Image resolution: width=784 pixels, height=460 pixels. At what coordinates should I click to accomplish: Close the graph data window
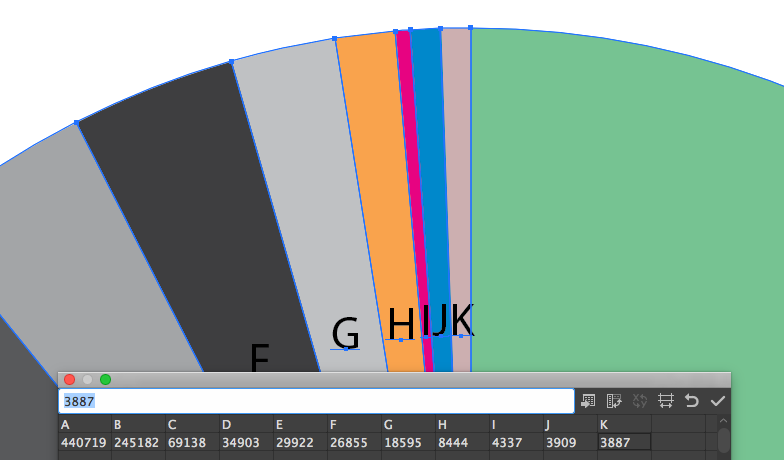(70, 380)
